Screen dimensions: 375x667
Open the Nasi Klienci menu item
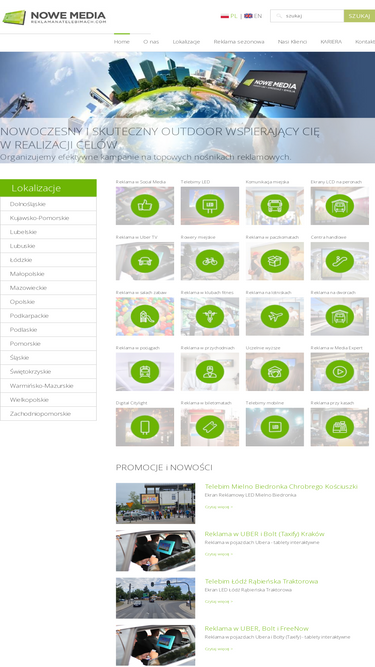tap(292, 42)
